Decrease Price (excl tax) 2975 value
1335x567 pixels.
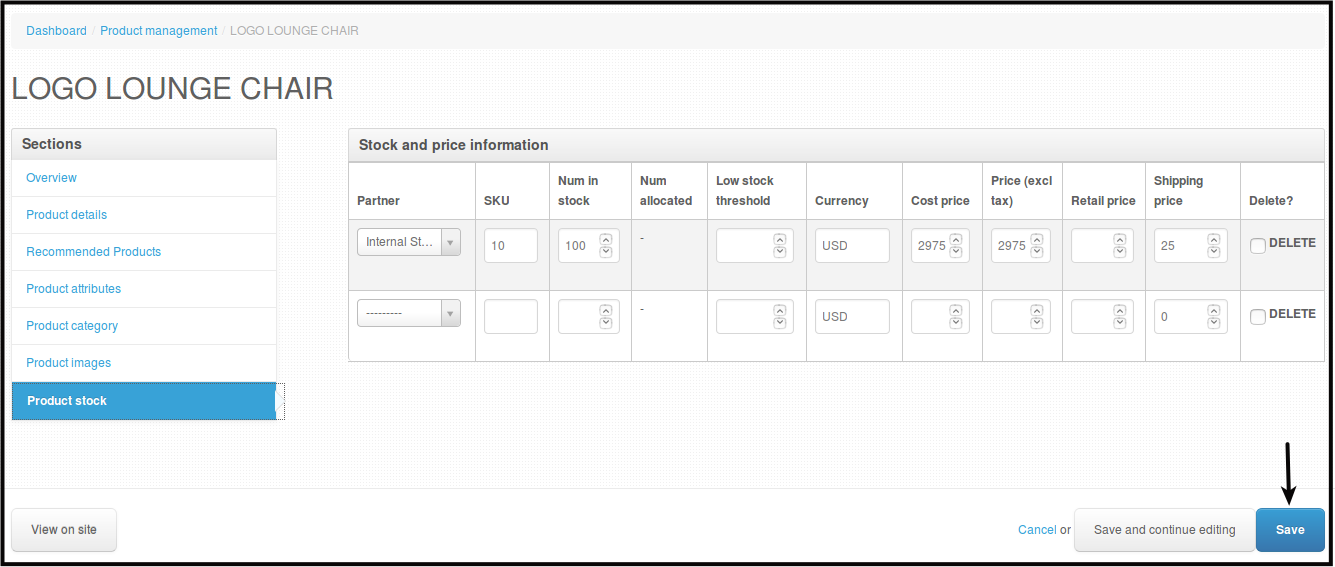[1036, 252]
